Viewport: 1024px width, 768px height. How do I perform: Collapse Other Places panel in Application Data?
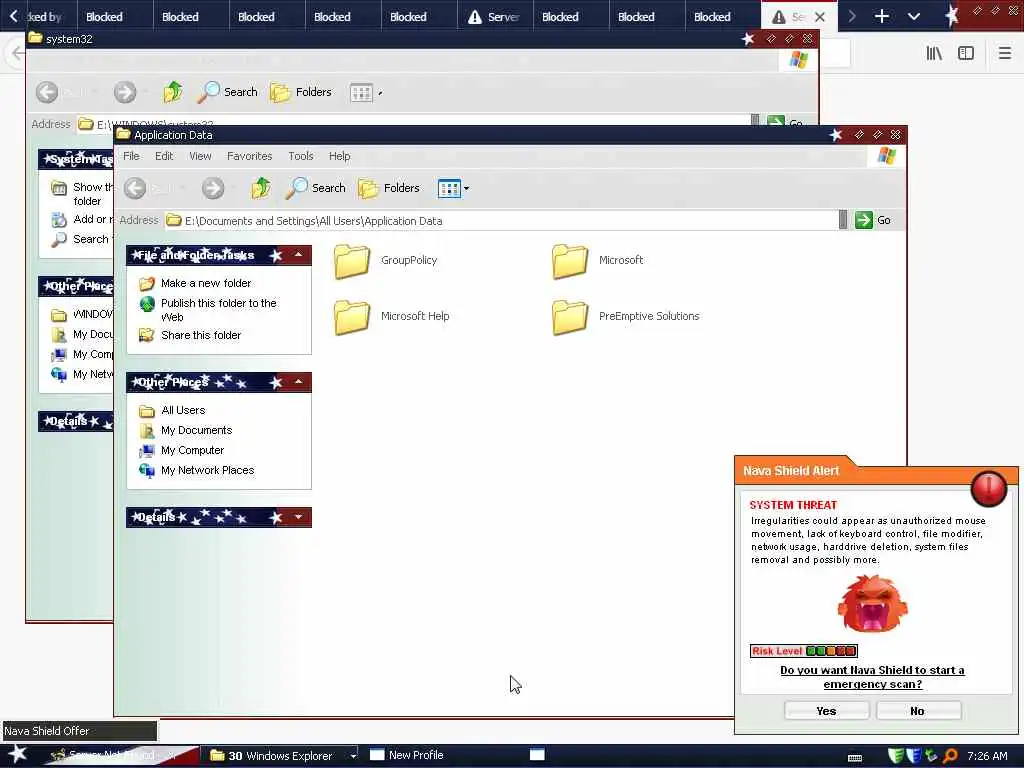pos(298,381)
